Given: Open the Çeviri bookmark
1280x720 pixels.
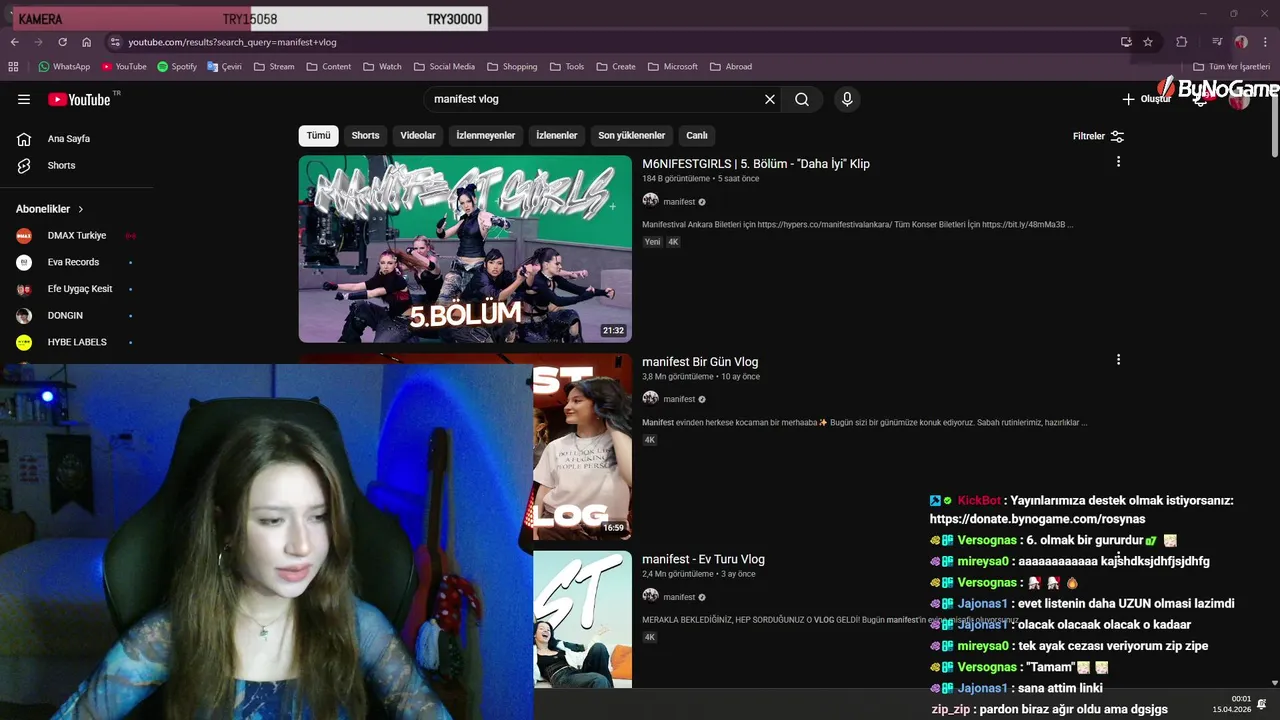Looking at the screenshot, I should click(225, 67).
